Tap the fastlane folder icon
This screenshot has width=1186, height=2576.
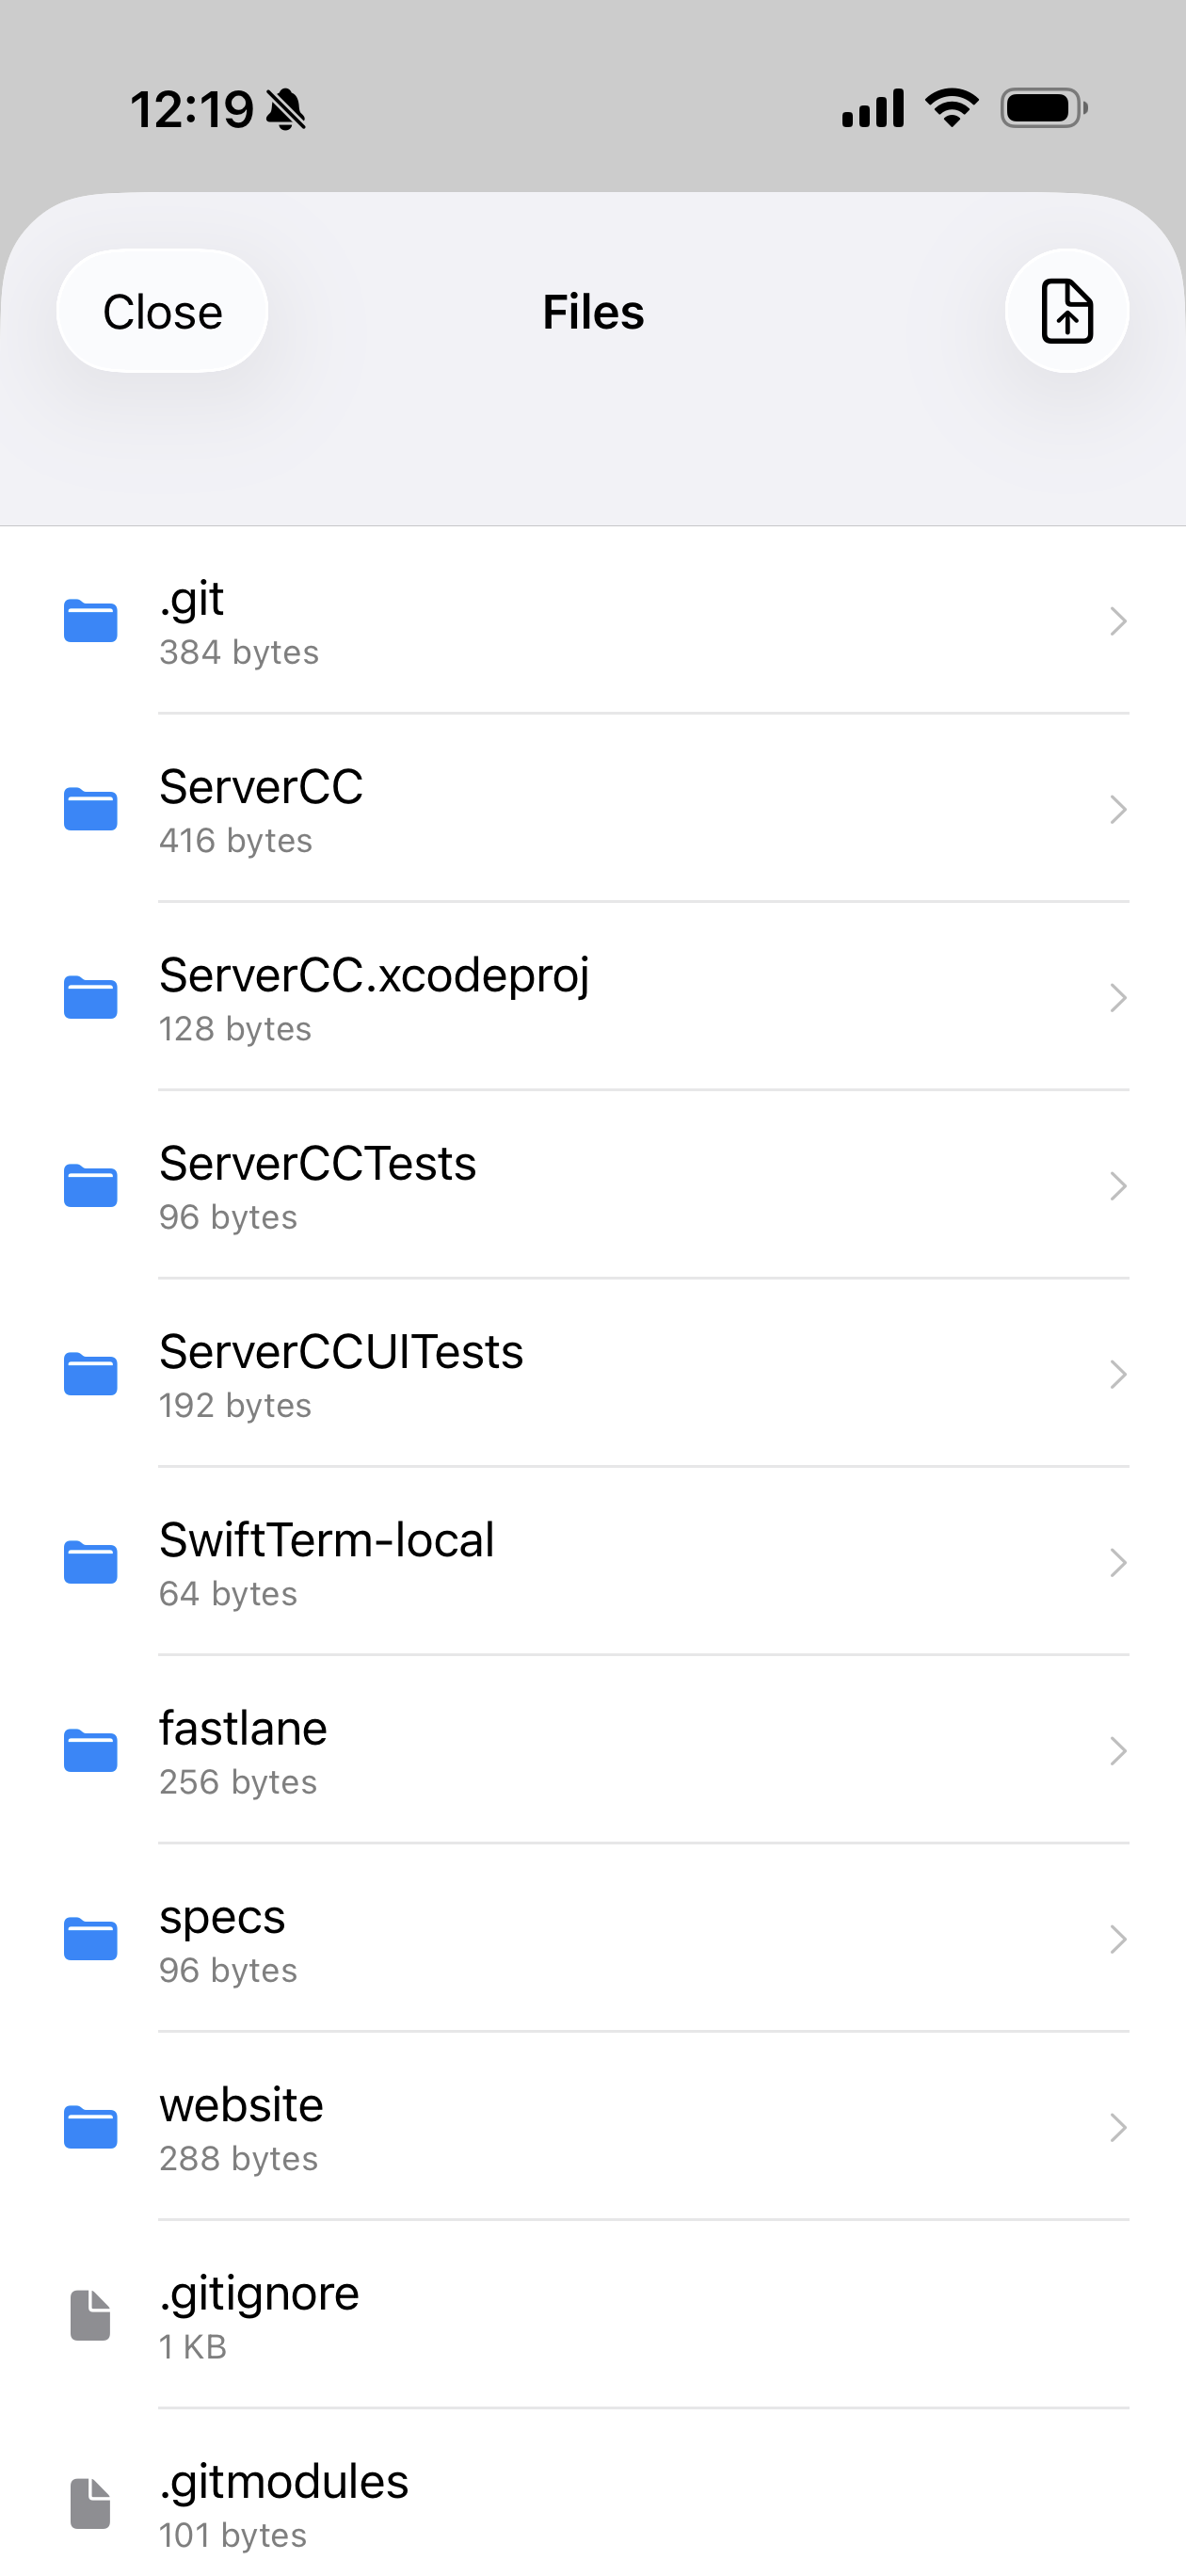(x=90, y=1751)
